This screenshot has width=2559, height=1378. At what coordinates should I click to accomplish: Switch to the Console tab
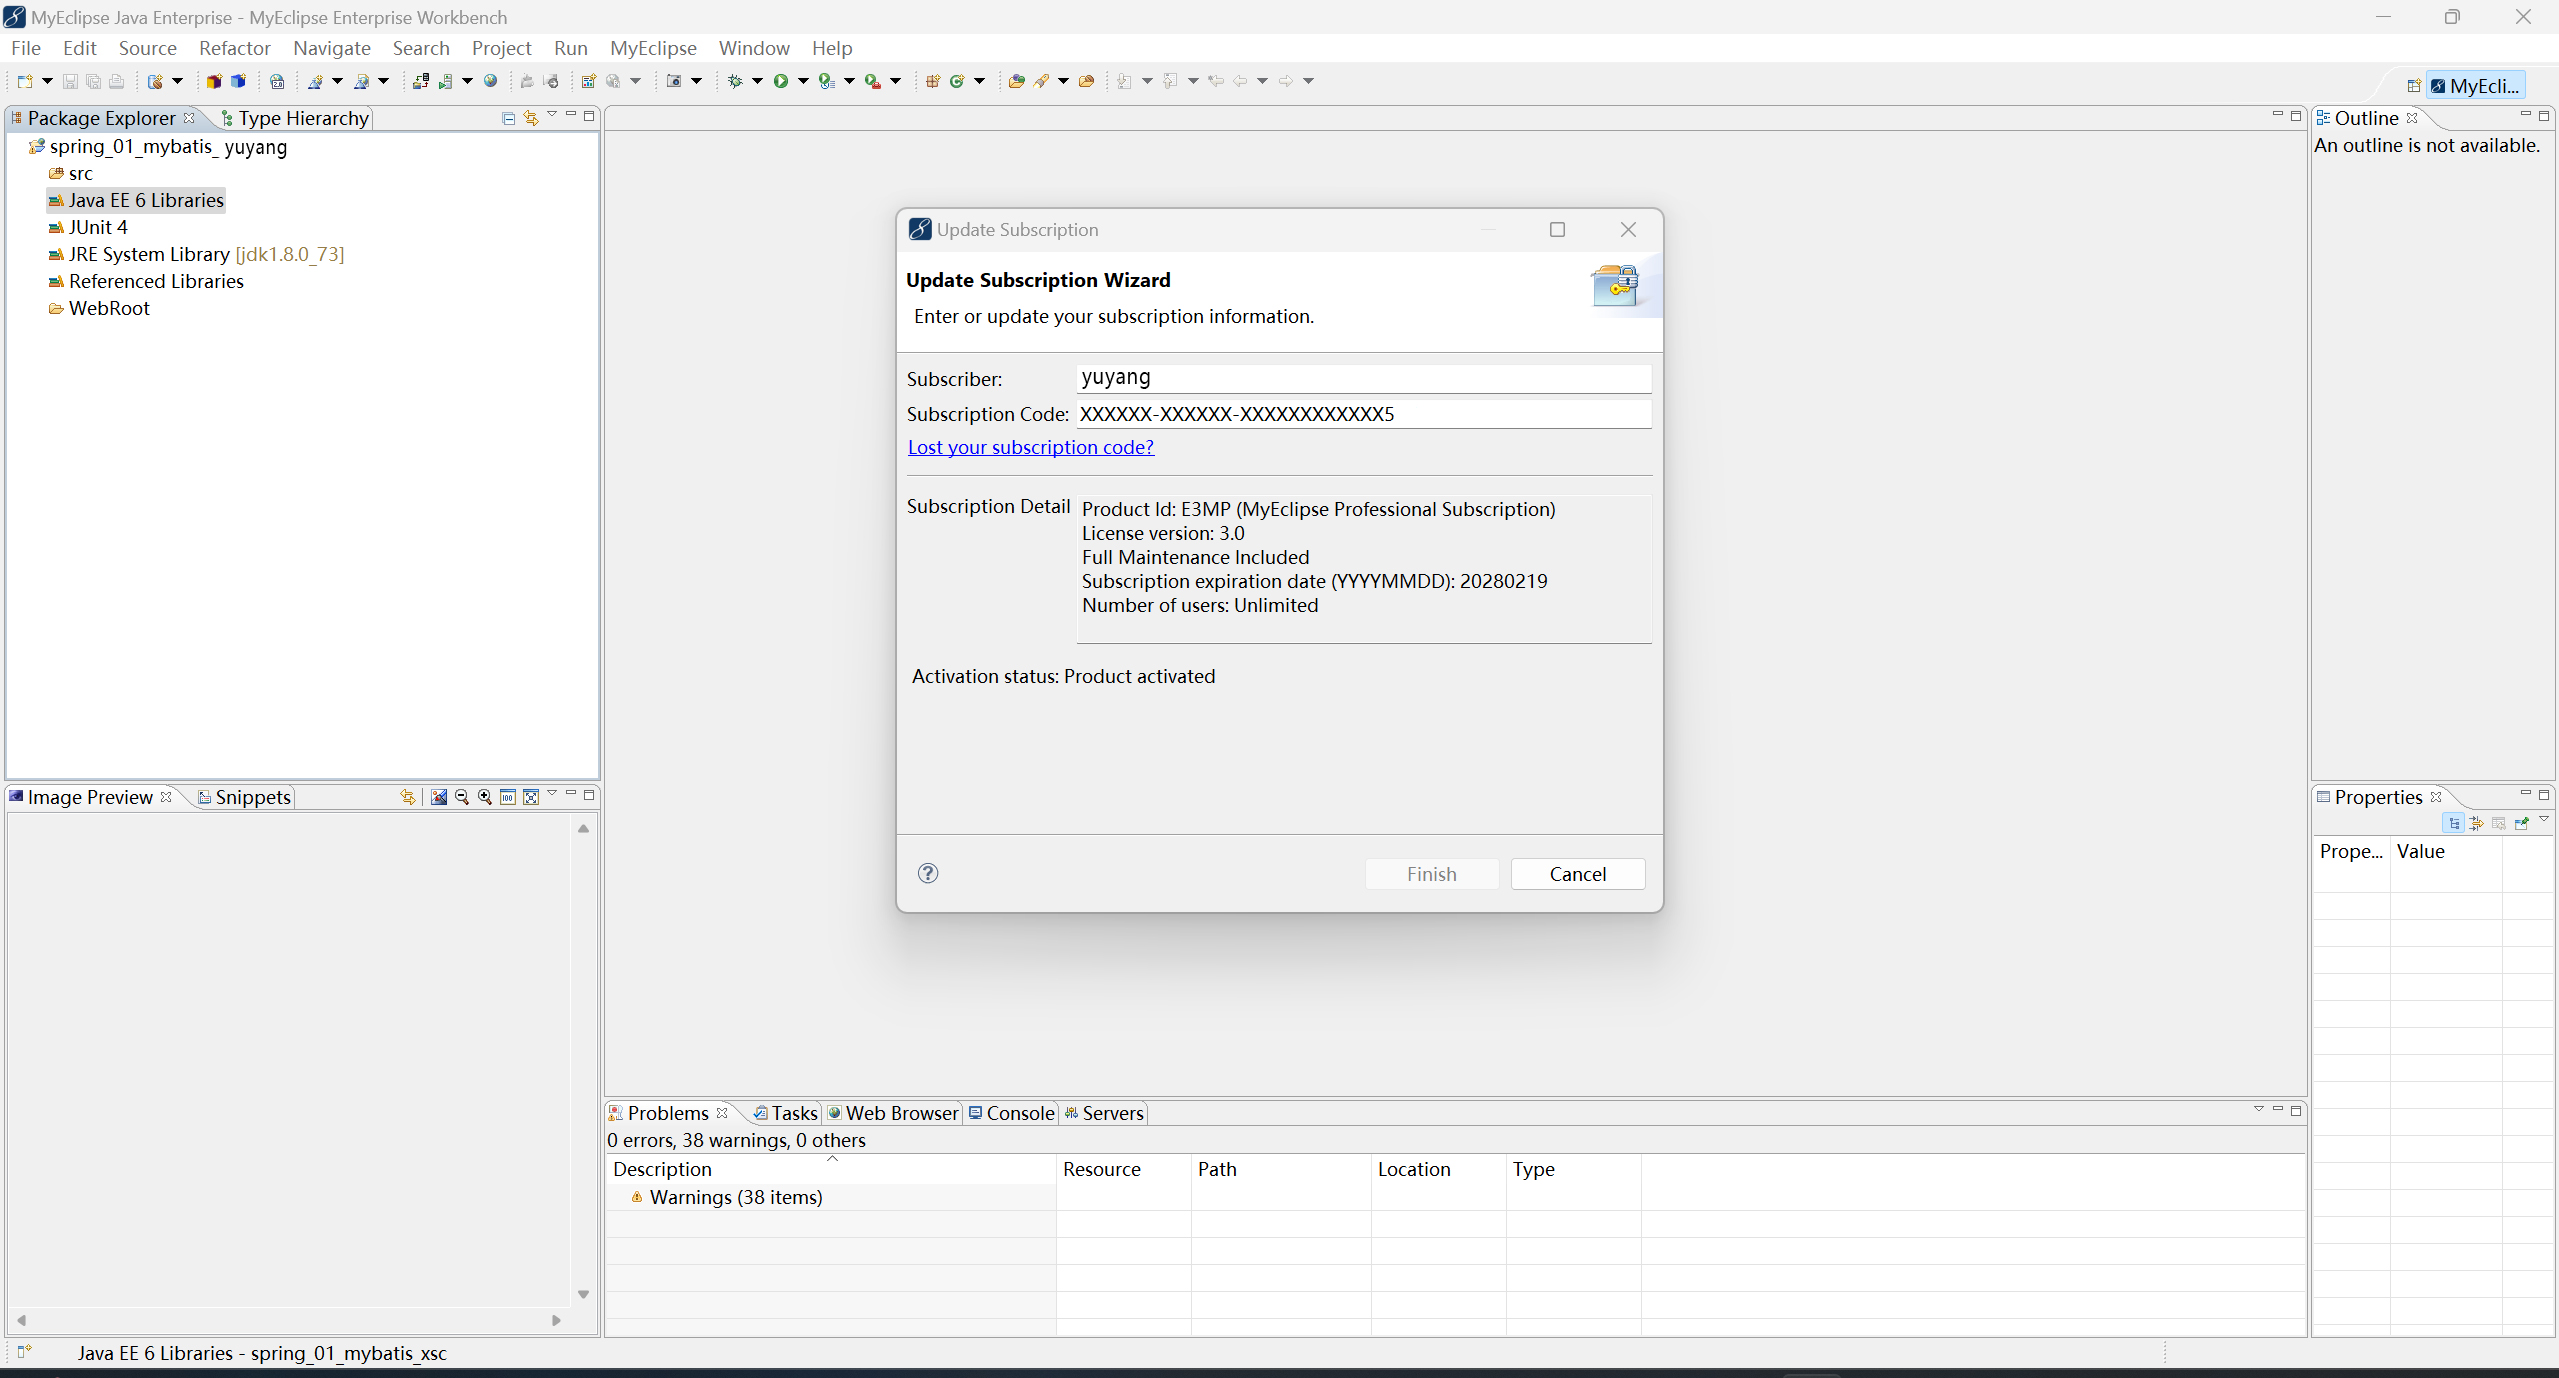pyautogui.click(x=1011, y=1113)
